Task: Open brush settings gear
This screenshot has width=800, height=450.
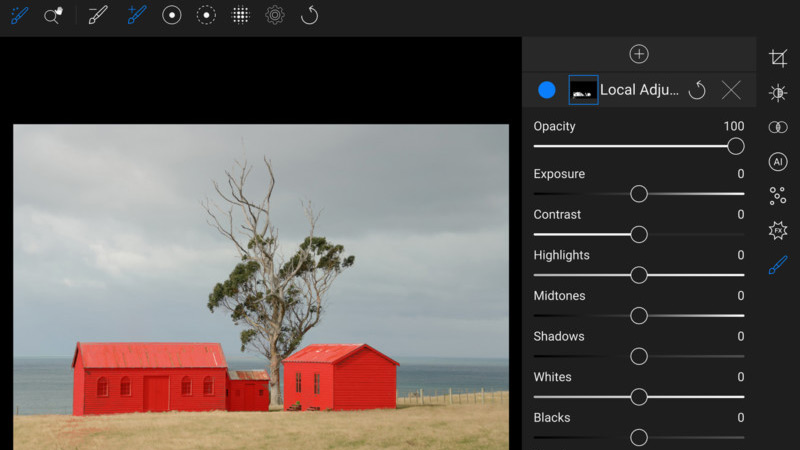Action: [x=275, y=15]
